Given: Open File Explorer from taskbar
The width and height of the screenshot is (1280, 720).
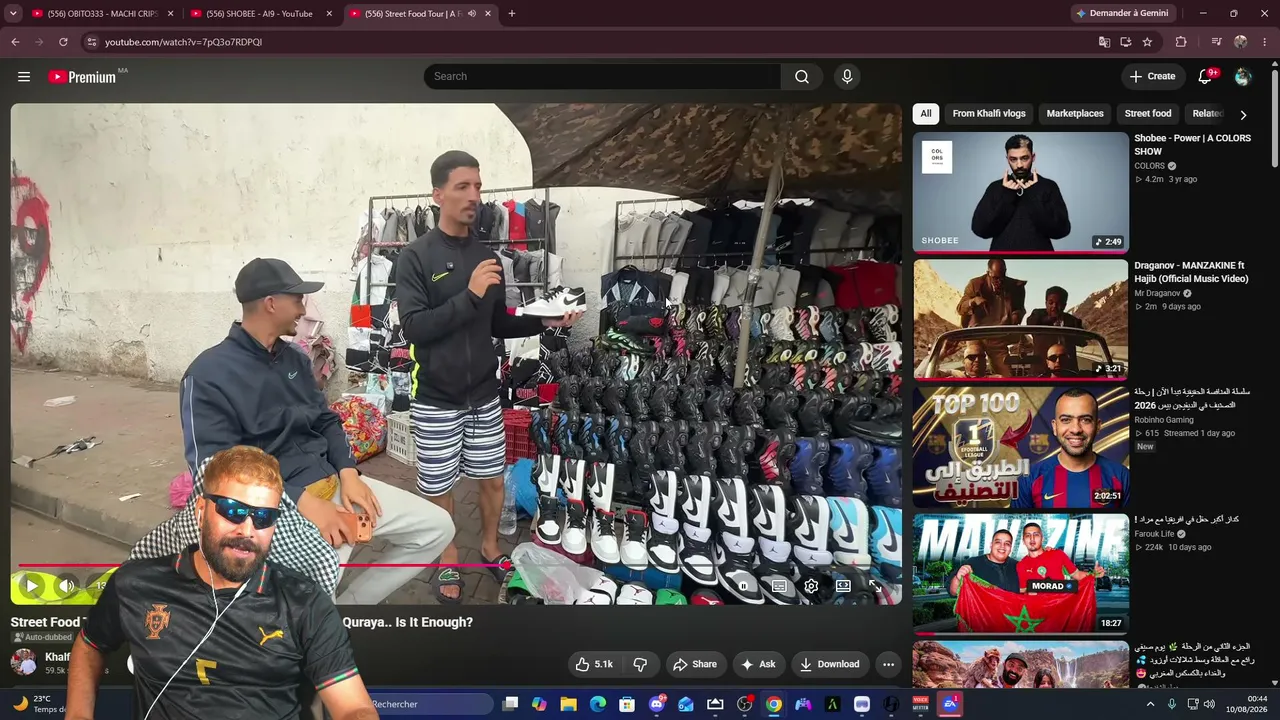Looking at the screenshot, I should tap(568, 704).
